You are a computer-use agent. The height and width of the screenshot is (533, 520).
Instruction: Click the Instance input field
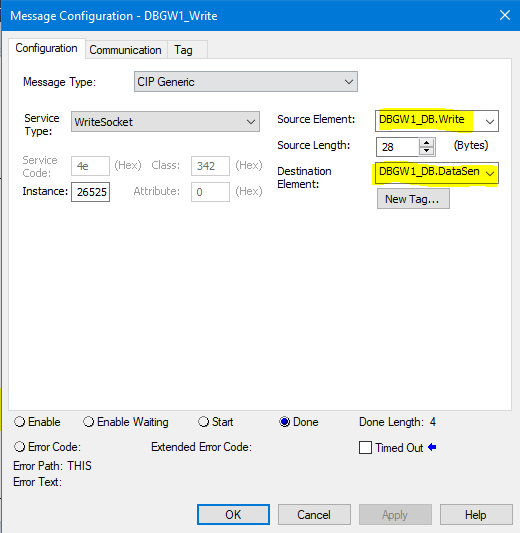90,192
